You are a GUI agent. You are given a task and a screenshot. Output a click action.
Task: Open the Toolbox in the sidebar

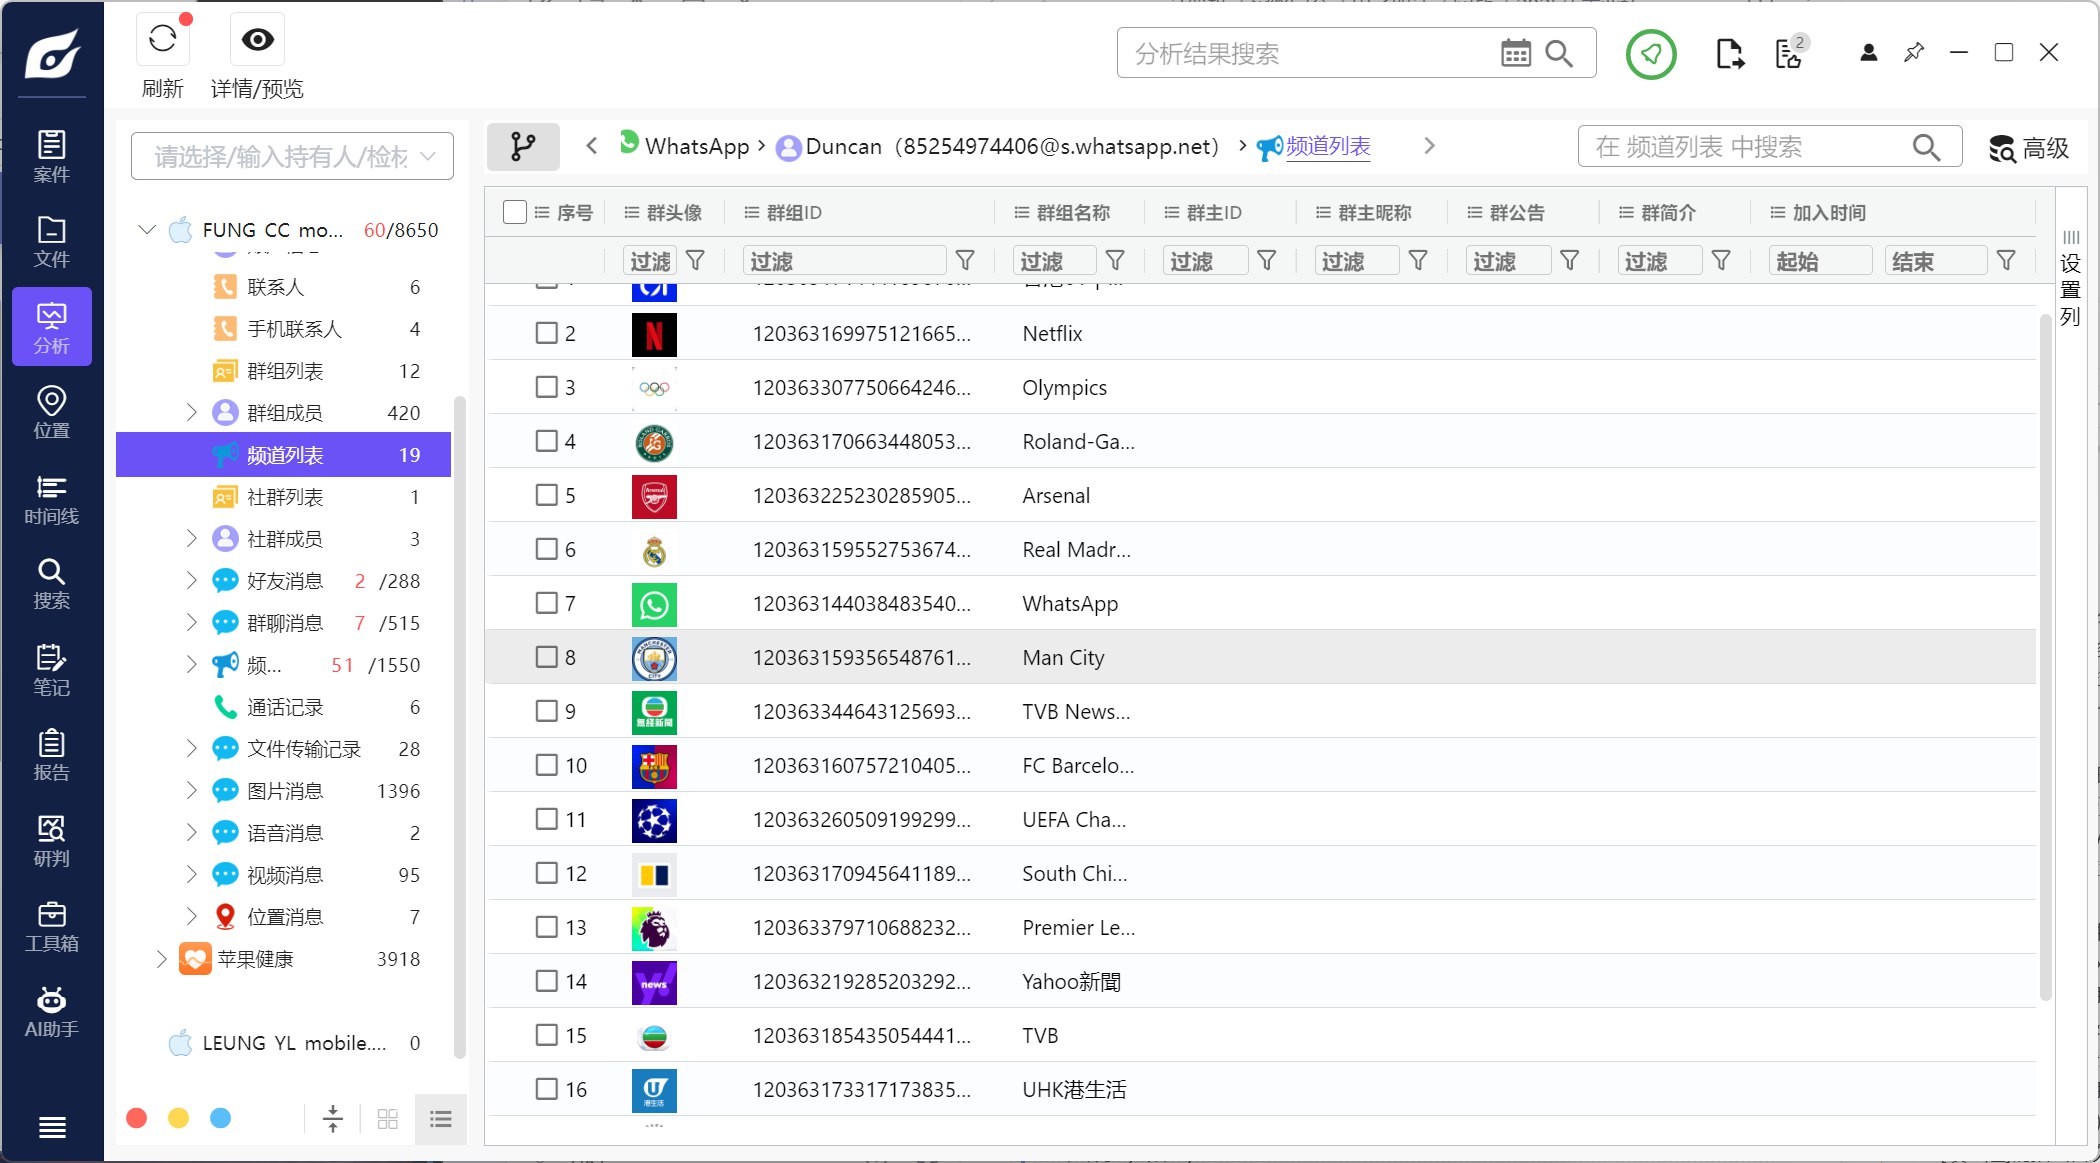[51, 926]
